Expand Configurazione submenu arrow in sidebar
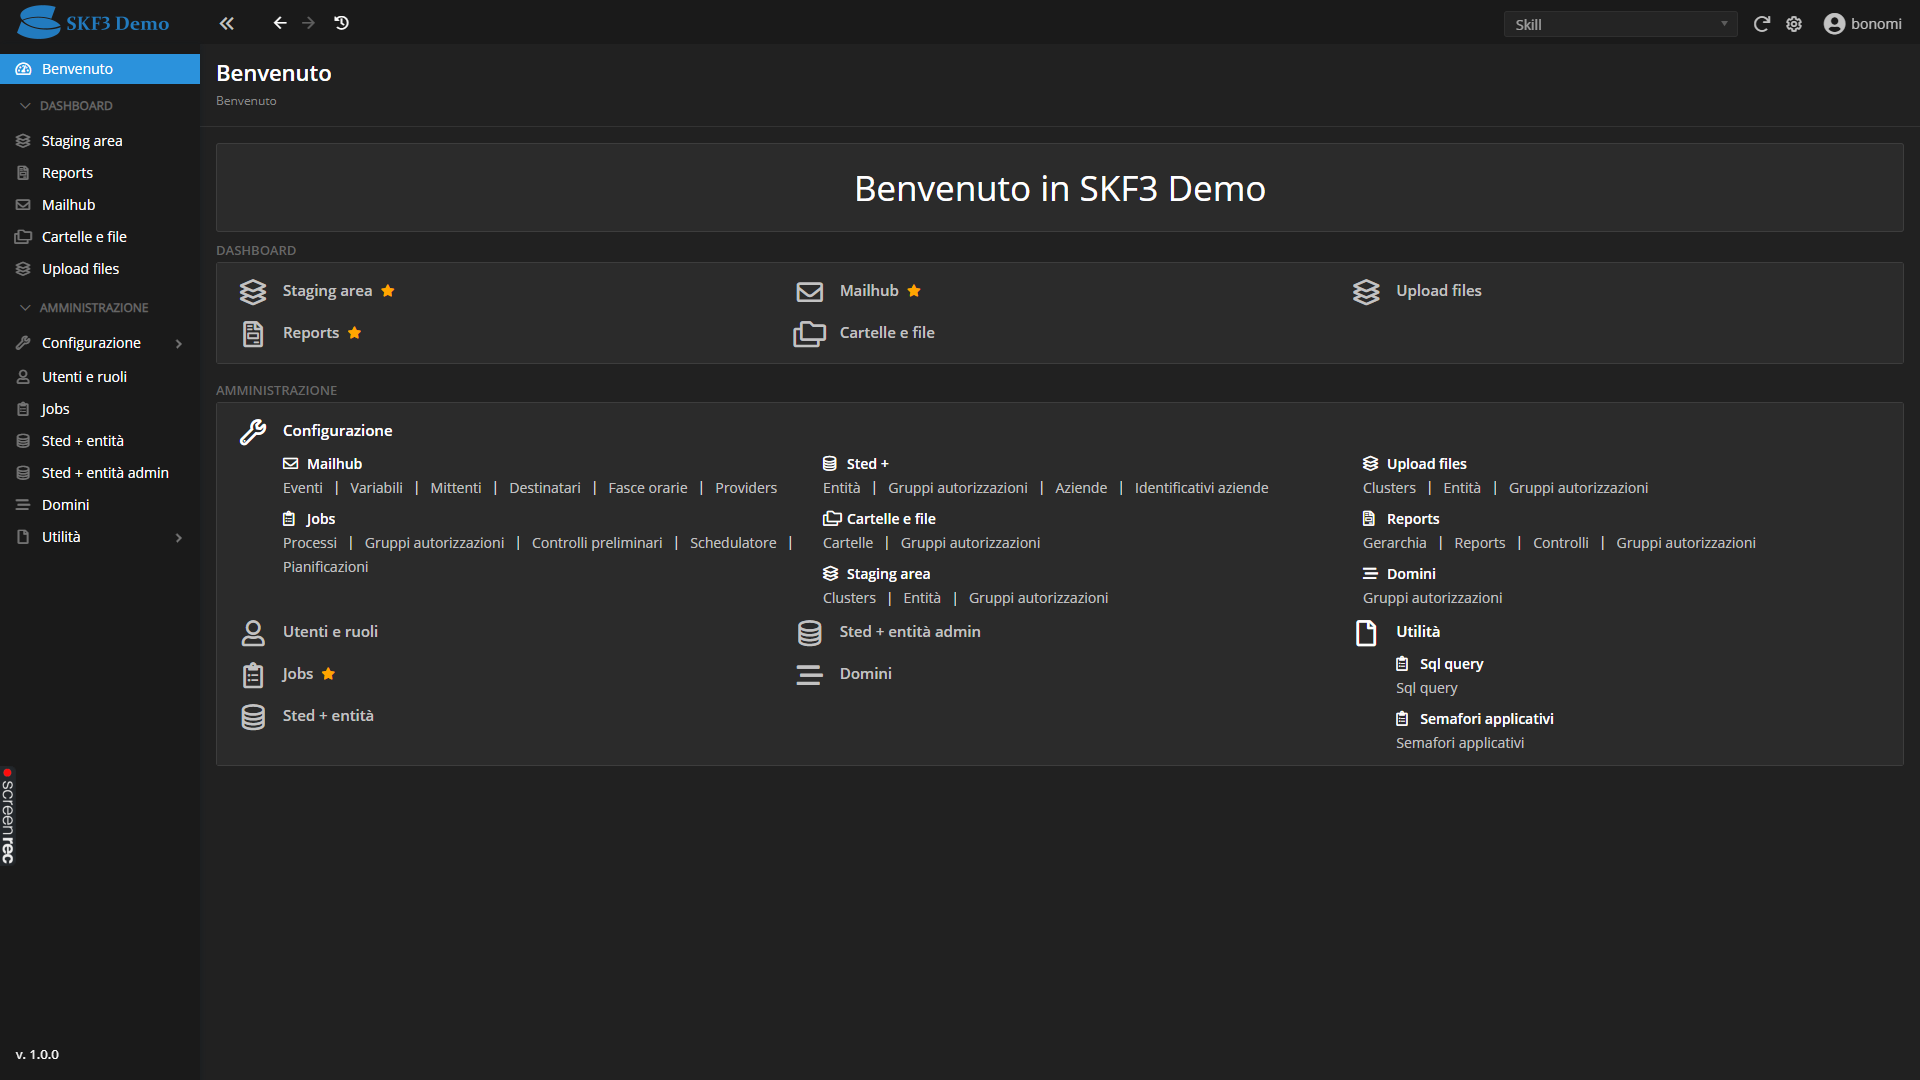This screenshot has height=1080, width=1920. click(179, 344)
